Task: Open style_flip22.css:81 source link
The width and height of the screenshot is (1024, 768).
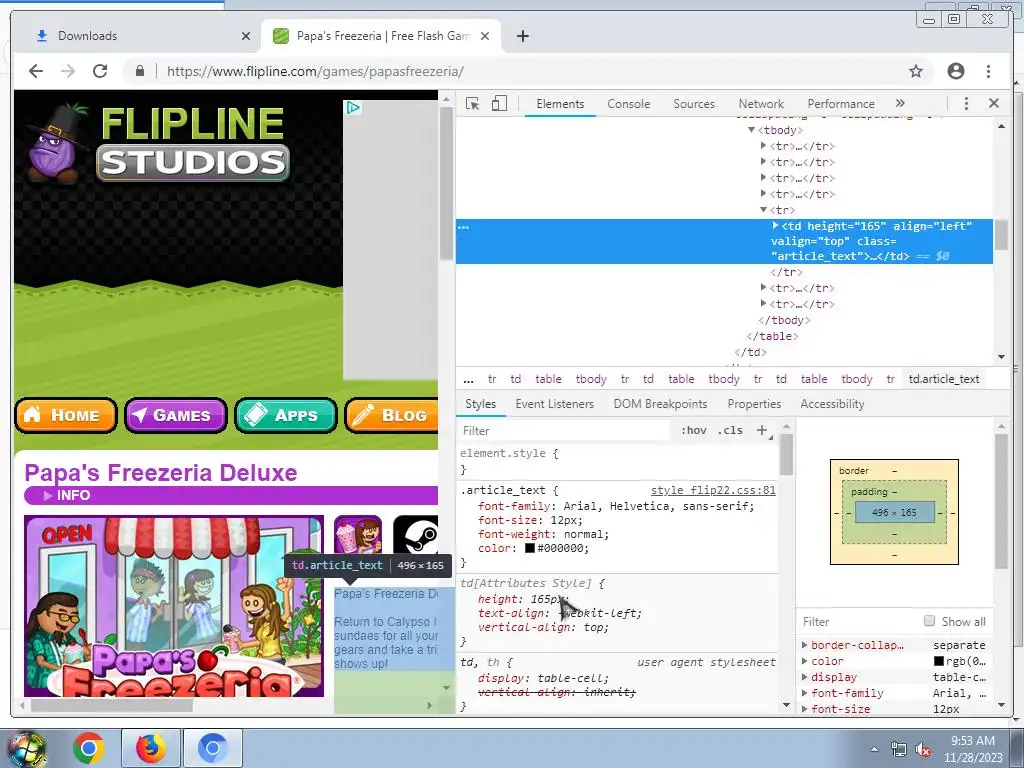Action: pos(713,490)
